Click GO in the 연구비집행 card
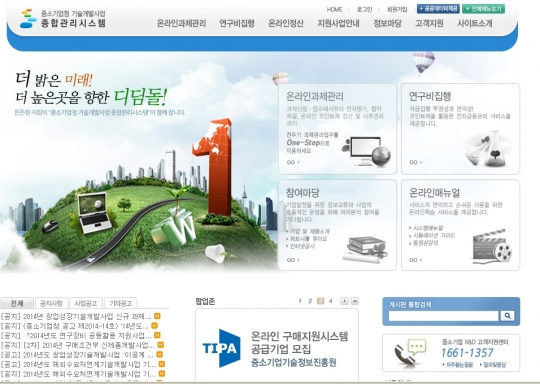The width and height of the screenshot is (540, 384). (416, 162)
